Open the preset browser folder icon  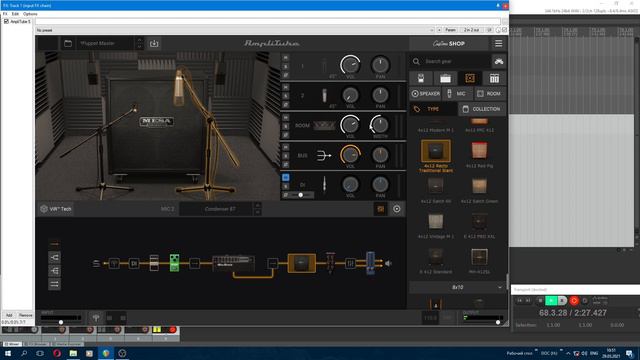(68, 43)
